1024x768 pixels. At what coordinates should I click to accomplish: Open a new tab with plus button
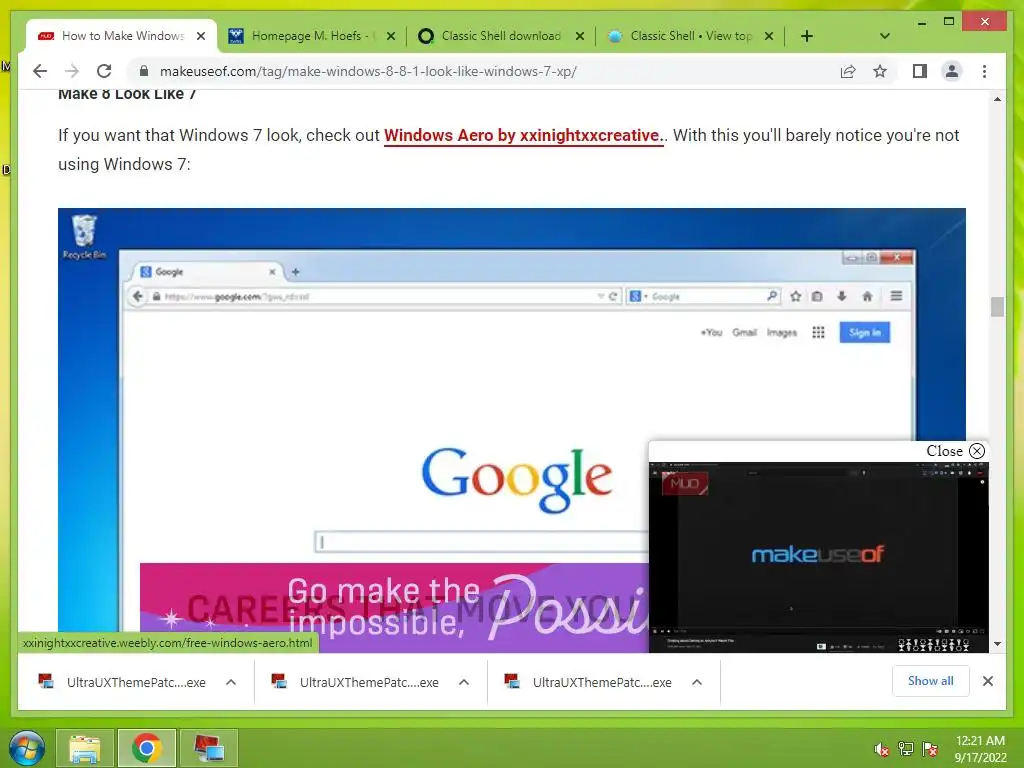point(807,36)
